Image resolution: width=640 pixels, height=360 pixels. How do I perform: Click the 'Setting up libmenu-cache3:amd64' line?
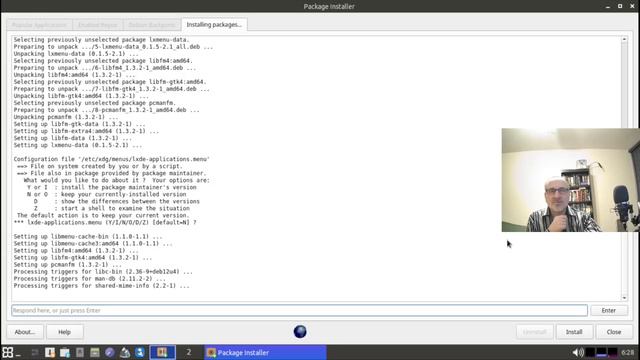click(x=93, y=243)
